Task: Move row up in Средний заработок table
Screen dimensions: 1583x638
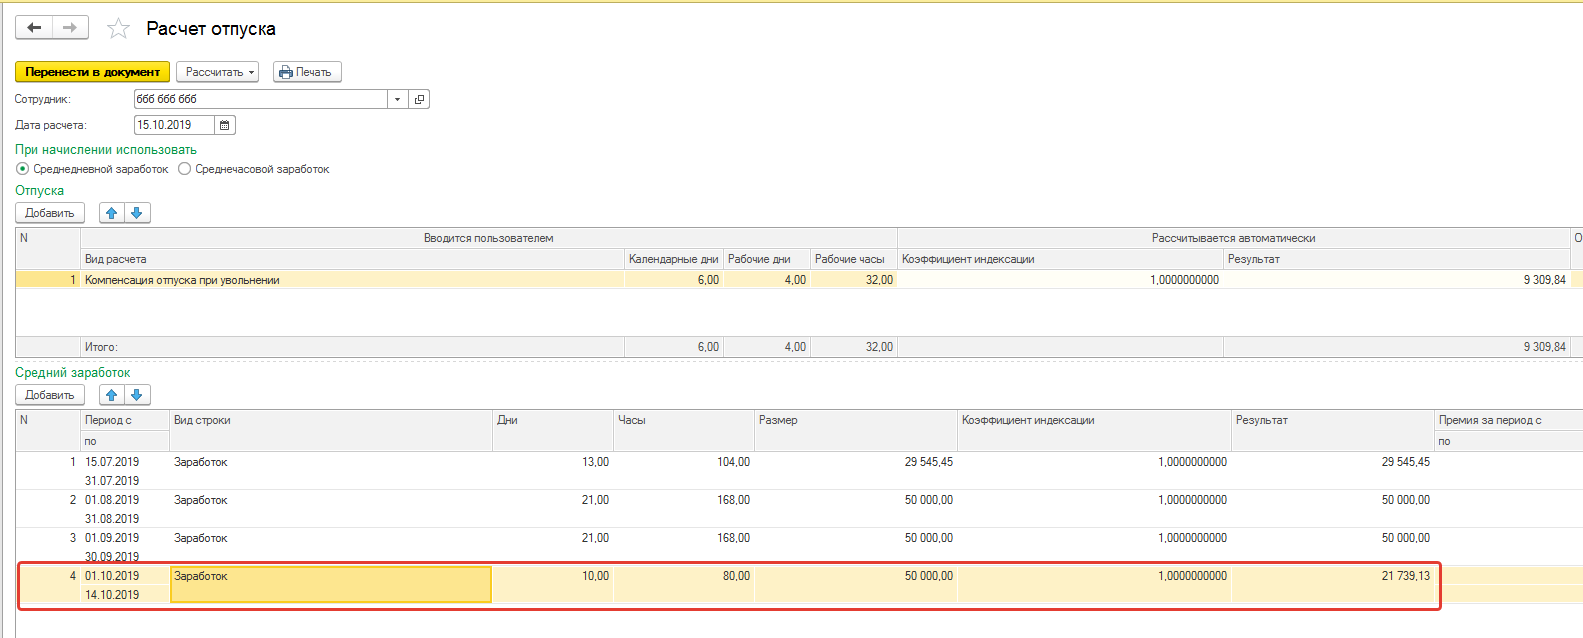Action: click(x=111, y=395)
